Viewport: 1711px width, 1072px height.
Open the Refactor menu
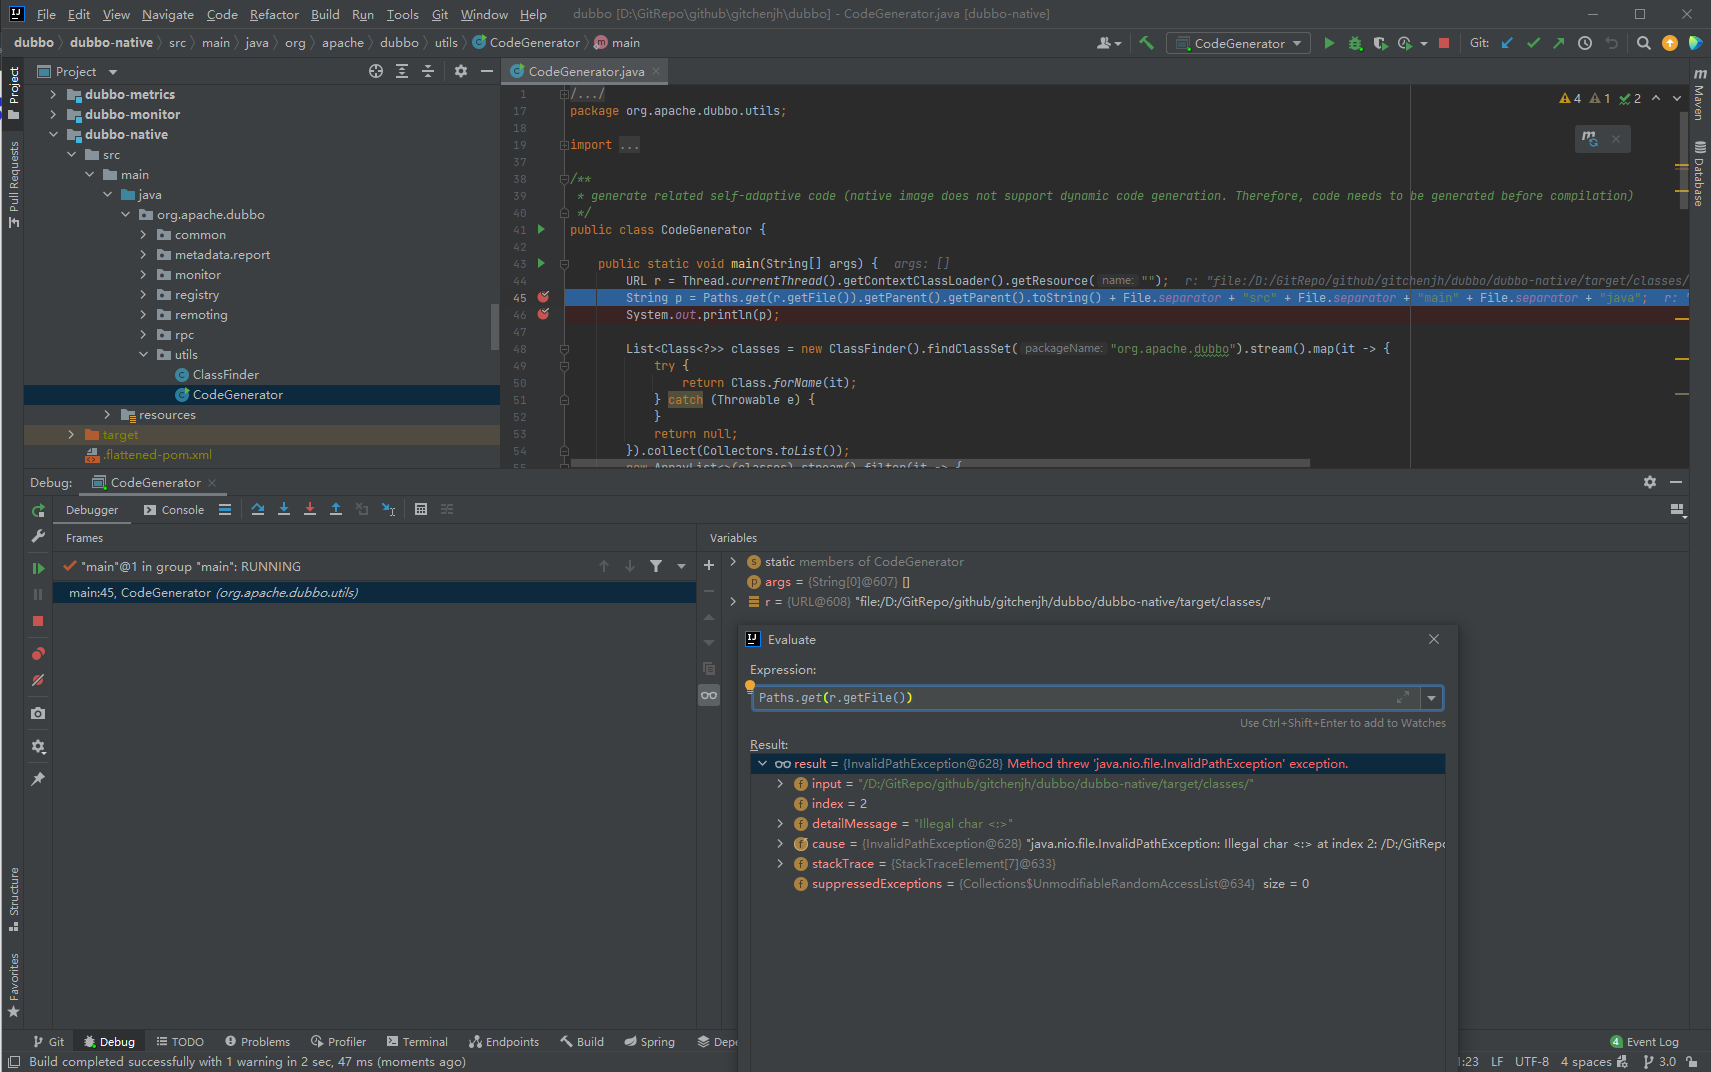coord(274,14)
